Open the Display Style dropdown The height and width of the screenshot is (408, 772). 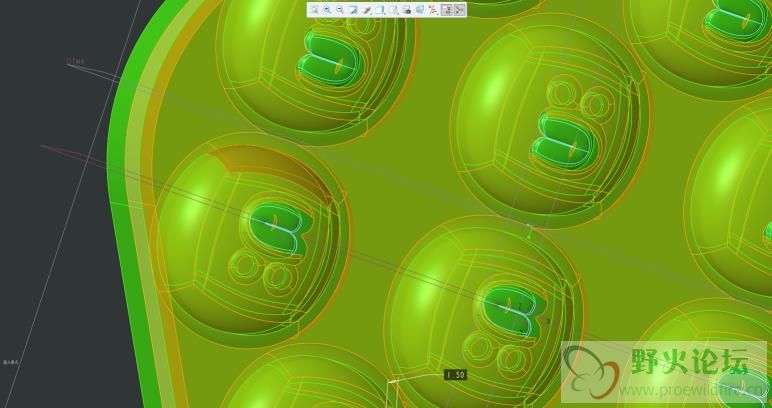(x=380, y=10)
